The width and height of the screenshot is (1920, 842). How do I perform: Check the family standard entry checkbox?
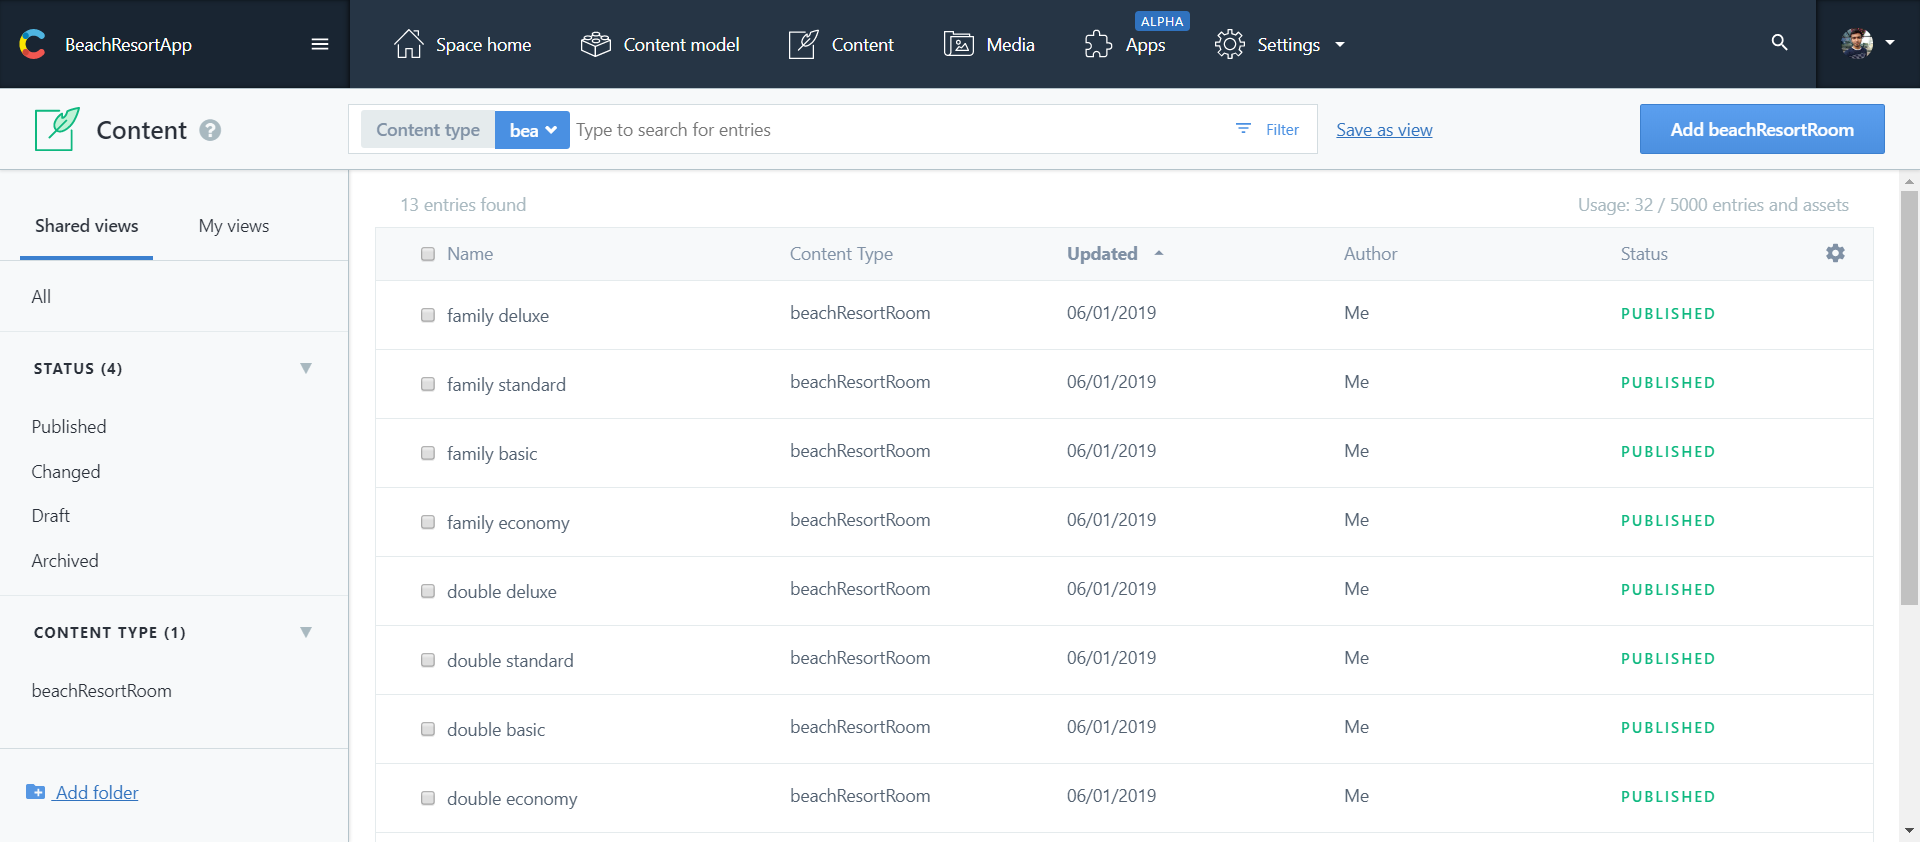coord(428,384)
